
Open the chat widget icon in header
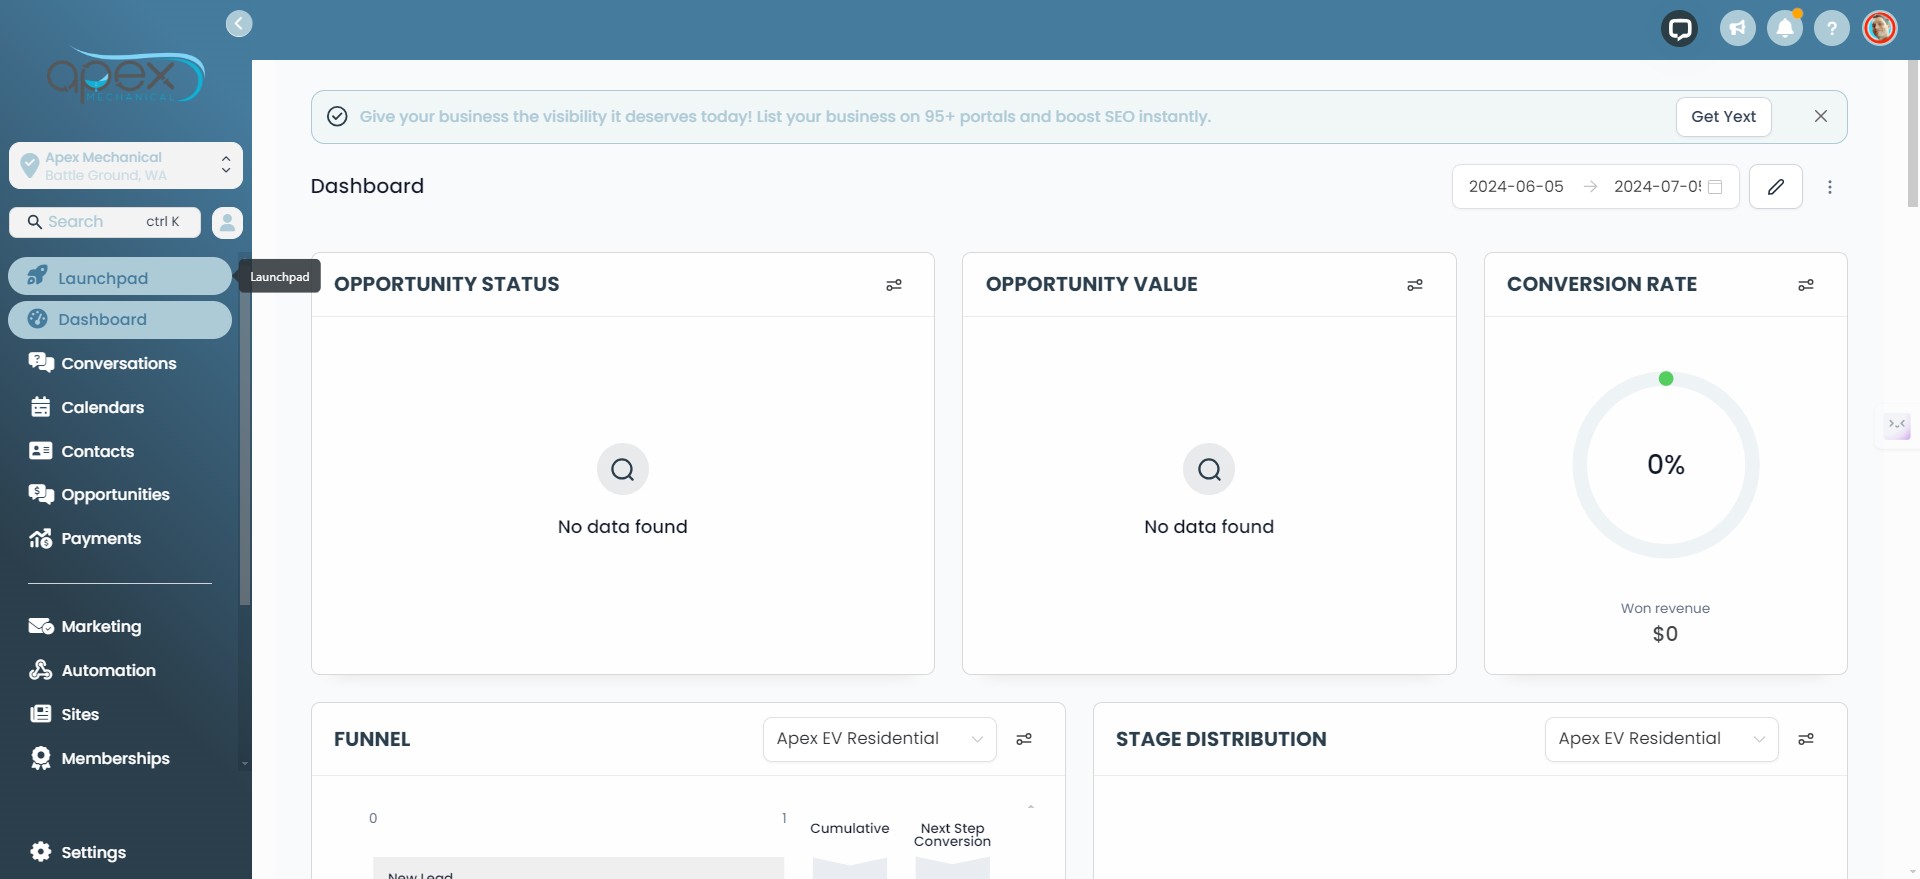click(1680, 28)
